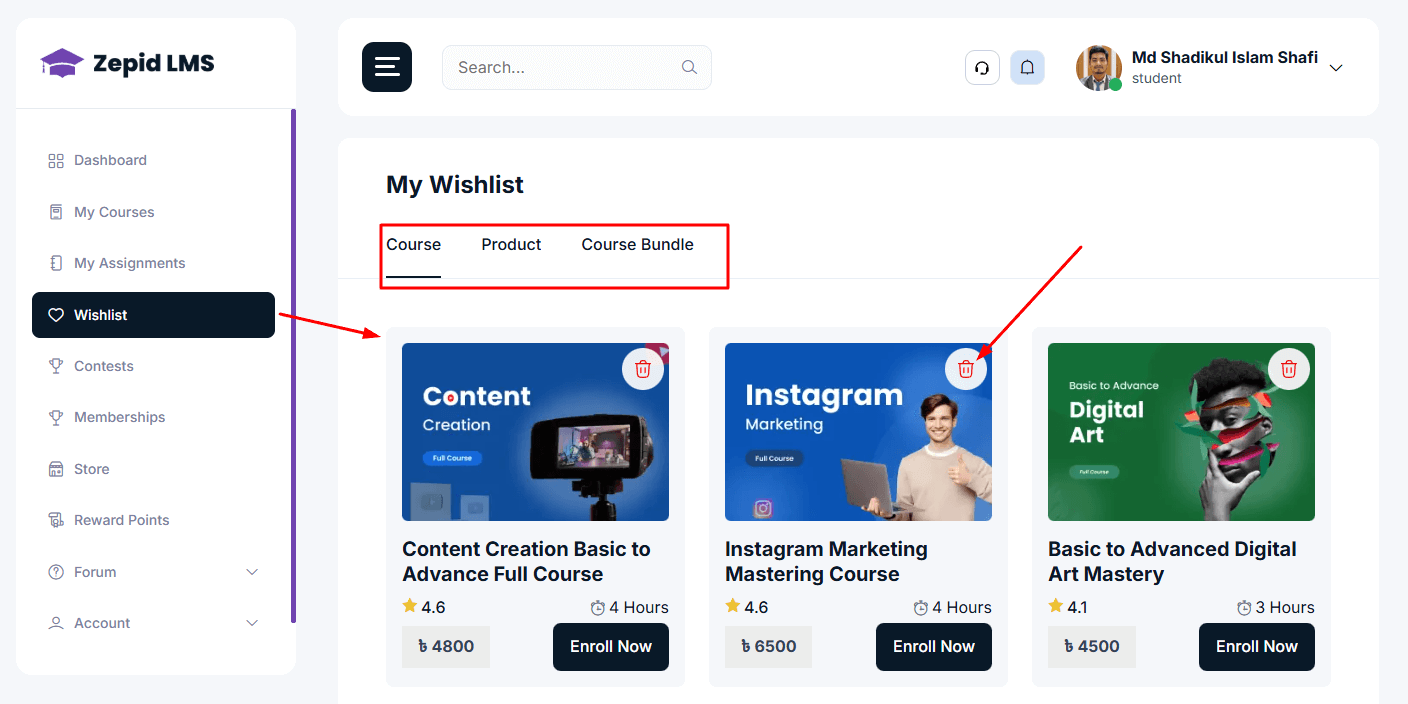1408x704 pixels.
Task: Expand the Forum submenu
Action: [x=252, y=572]
